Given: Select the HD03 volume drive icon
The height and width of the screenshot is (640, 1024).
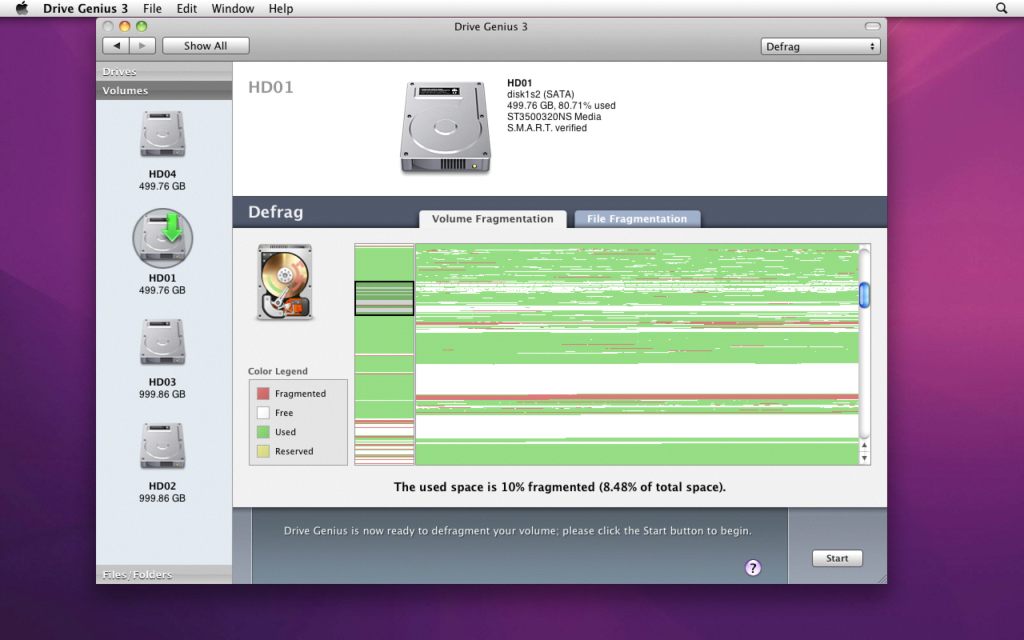Looking at the screenshot, I should (x=162, y=343).
